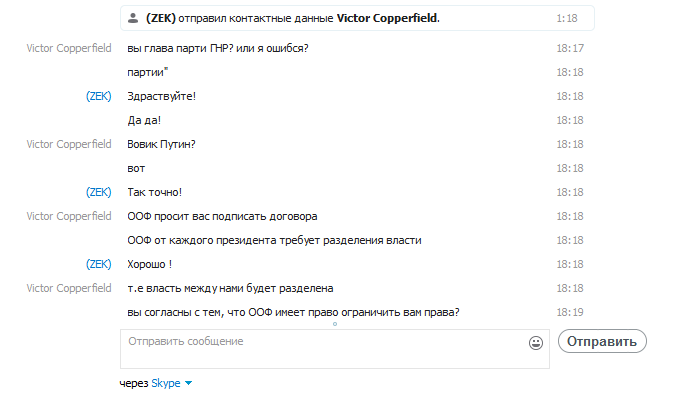Image resolution: width=684 pixels, height=402 pixels.
Task: Expand the через Skype dropdown arrow
Action: click(188, 383)
